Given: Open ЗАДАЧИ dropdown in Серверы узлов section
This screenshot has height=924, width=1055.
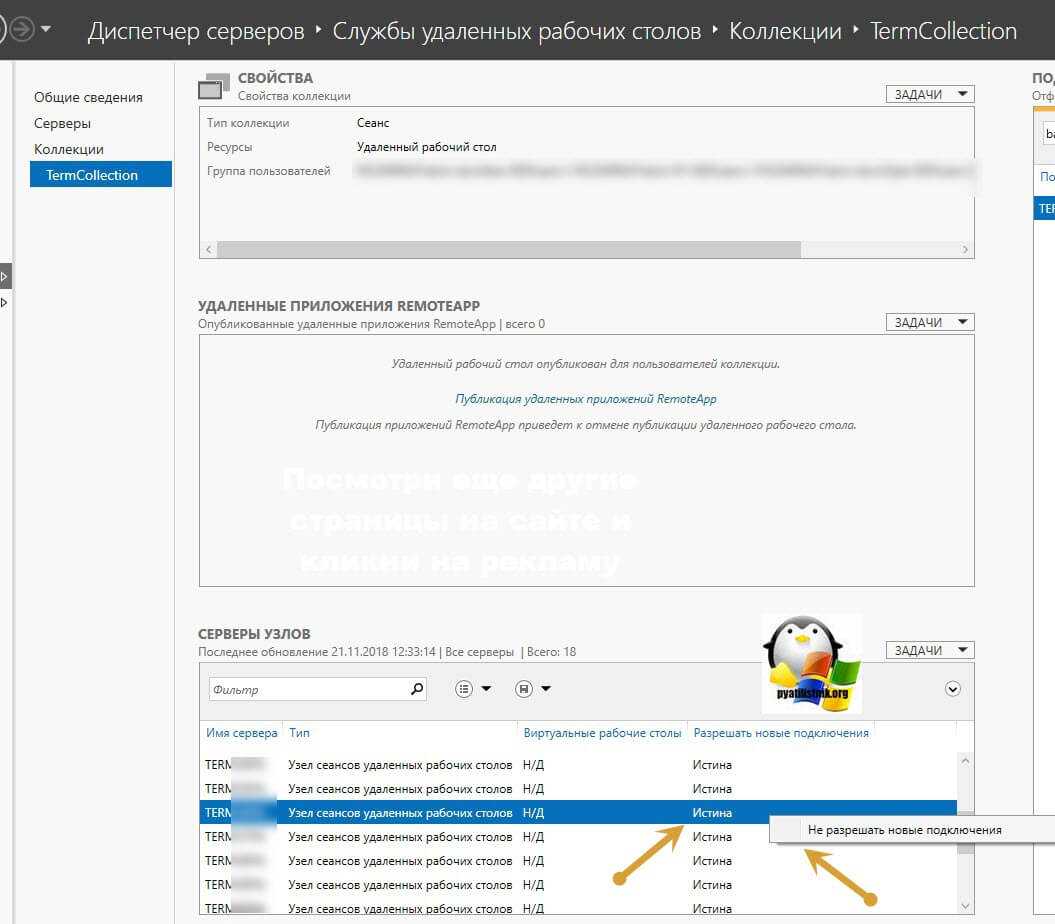Looking at the screenshot, I should pyautogui.click(x=929, y=650).
